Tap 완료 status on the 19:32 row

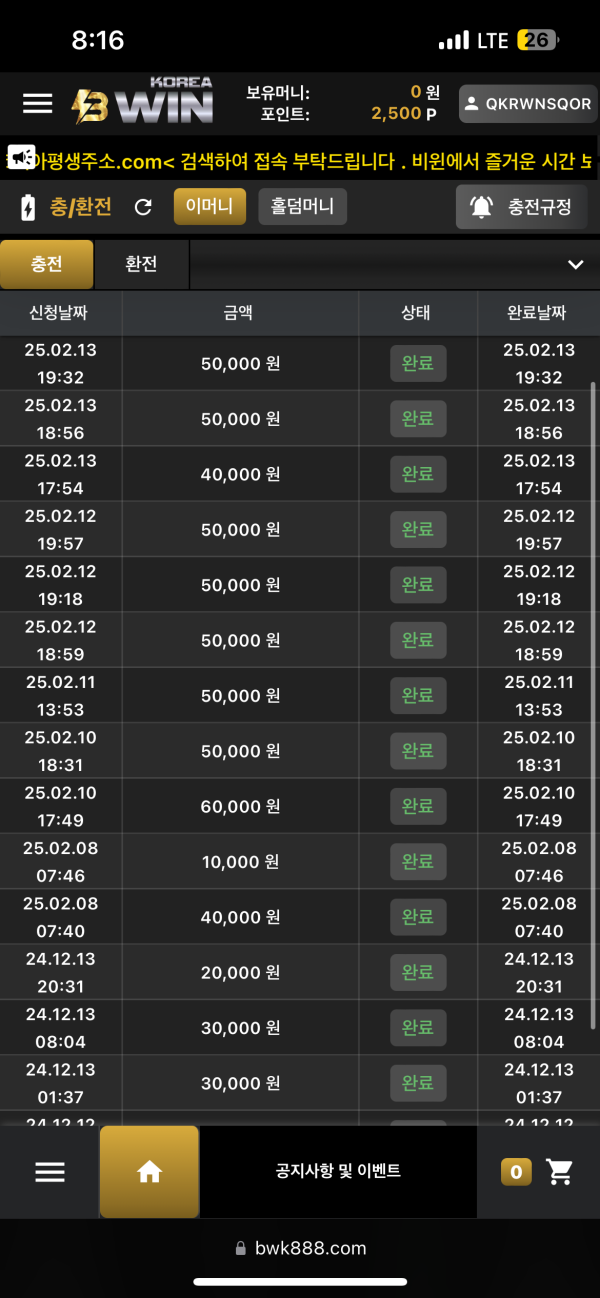418,364
